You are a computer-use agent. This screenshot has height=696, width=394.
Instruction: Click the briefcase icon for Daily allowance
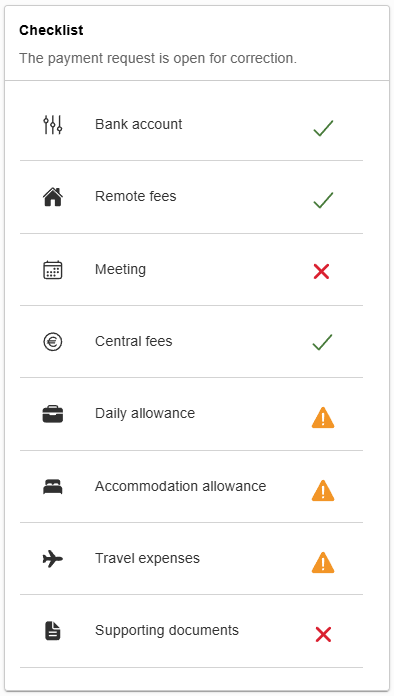click(53, 414)
